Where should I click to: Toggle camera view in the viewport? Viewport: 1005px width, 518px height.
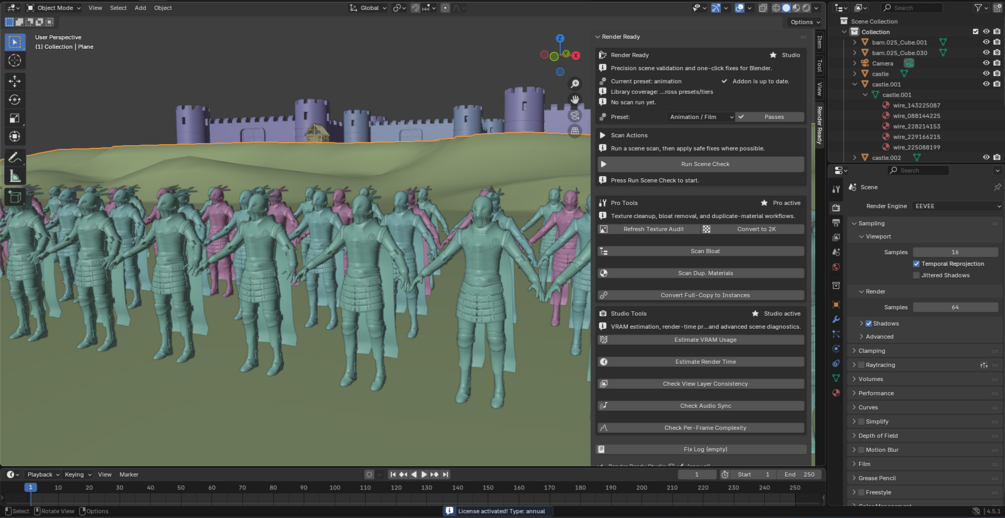[575, 115]
